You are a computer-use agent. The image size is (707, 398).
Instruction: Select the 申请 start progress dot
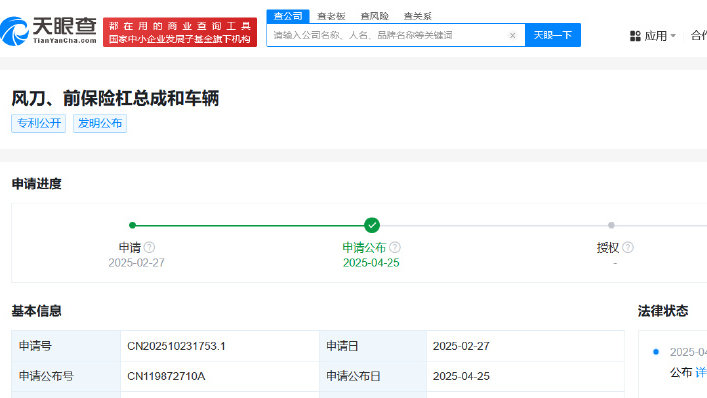132,225
